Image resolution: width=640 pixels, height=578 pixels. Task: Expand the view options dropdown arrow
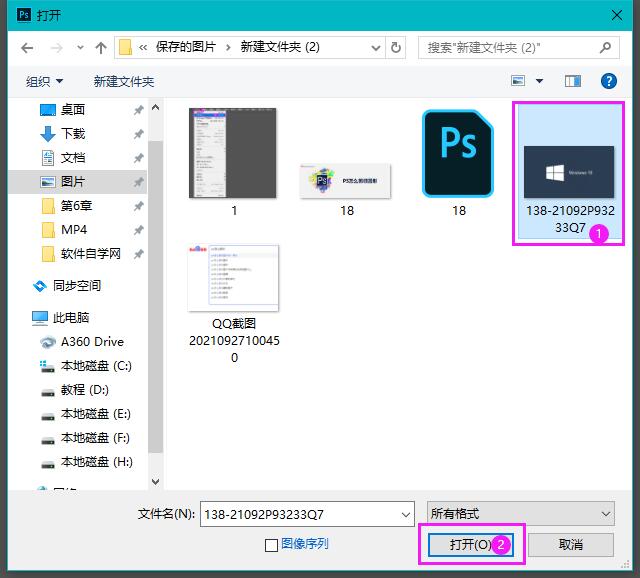click(x=539, y=81)
